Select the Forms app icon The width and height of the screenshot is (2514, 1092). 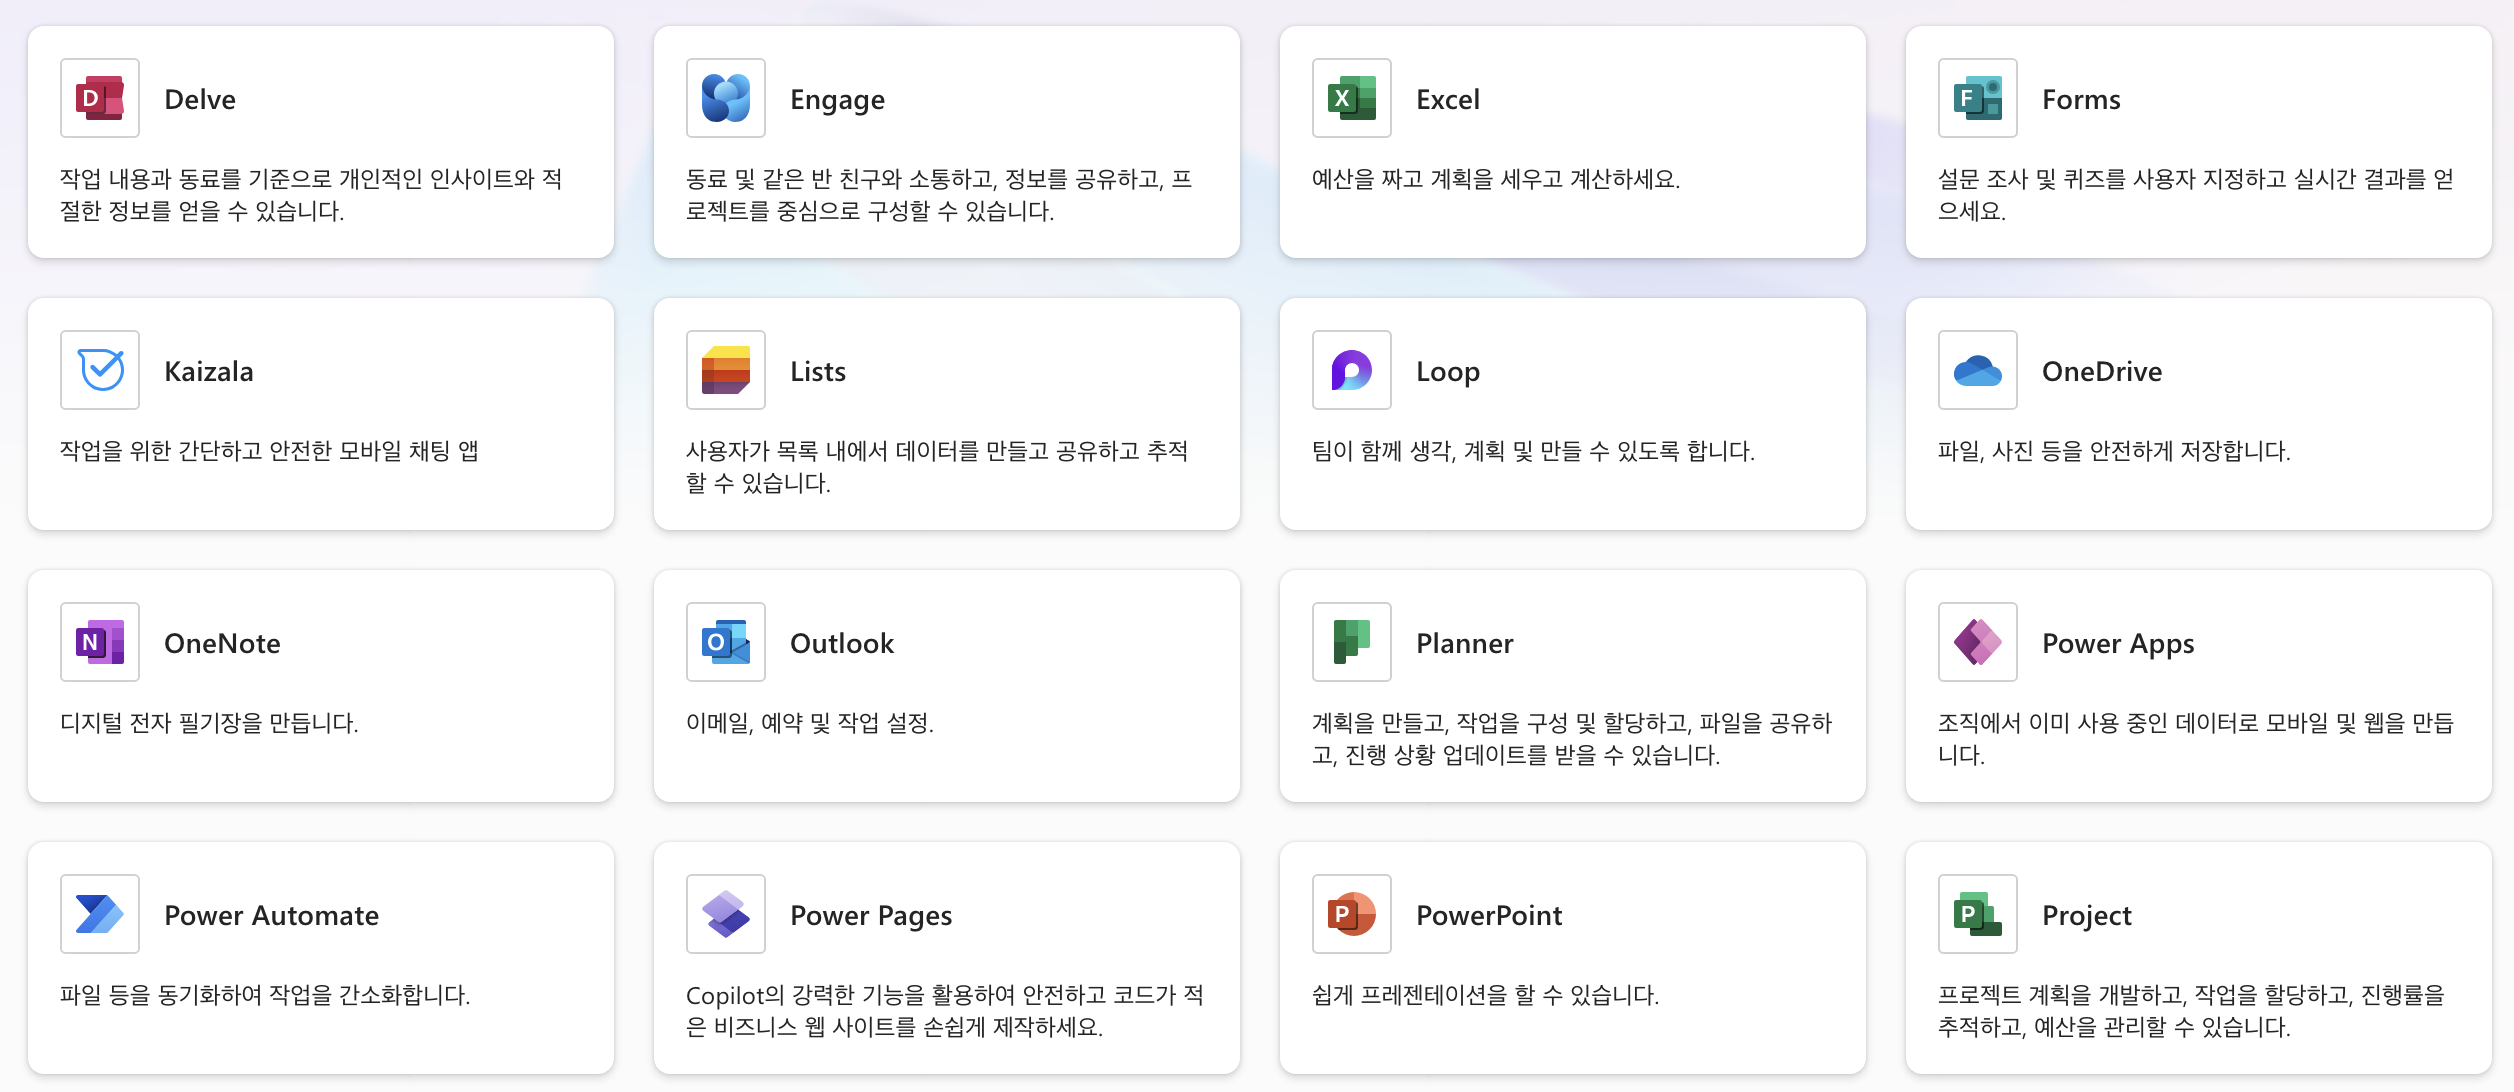coord(1978,98)
